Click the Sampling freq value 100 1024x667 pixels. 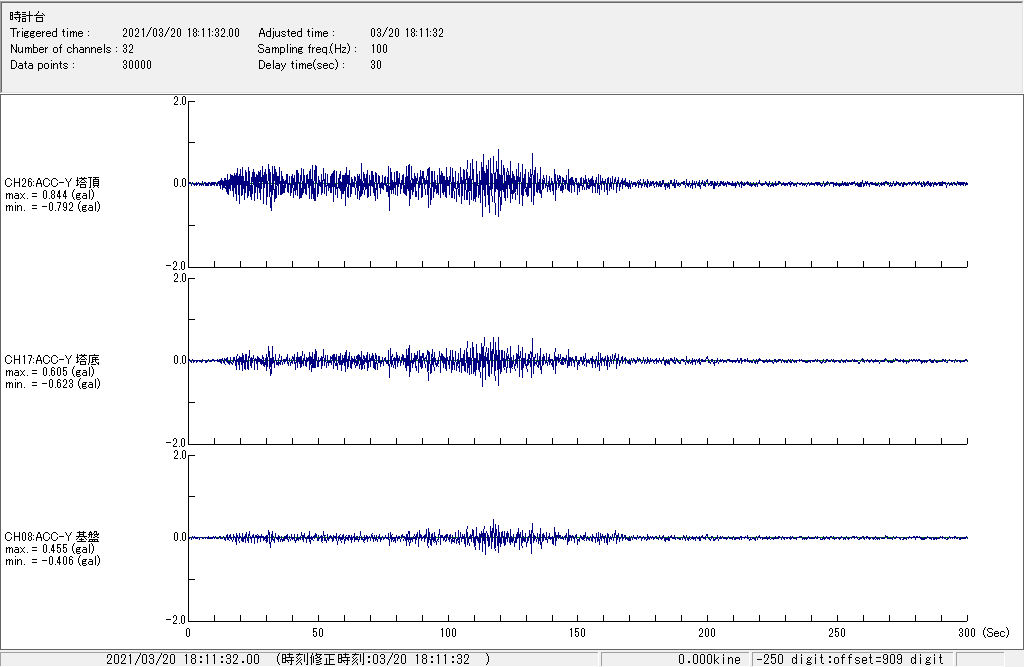[x=379, y=49]
